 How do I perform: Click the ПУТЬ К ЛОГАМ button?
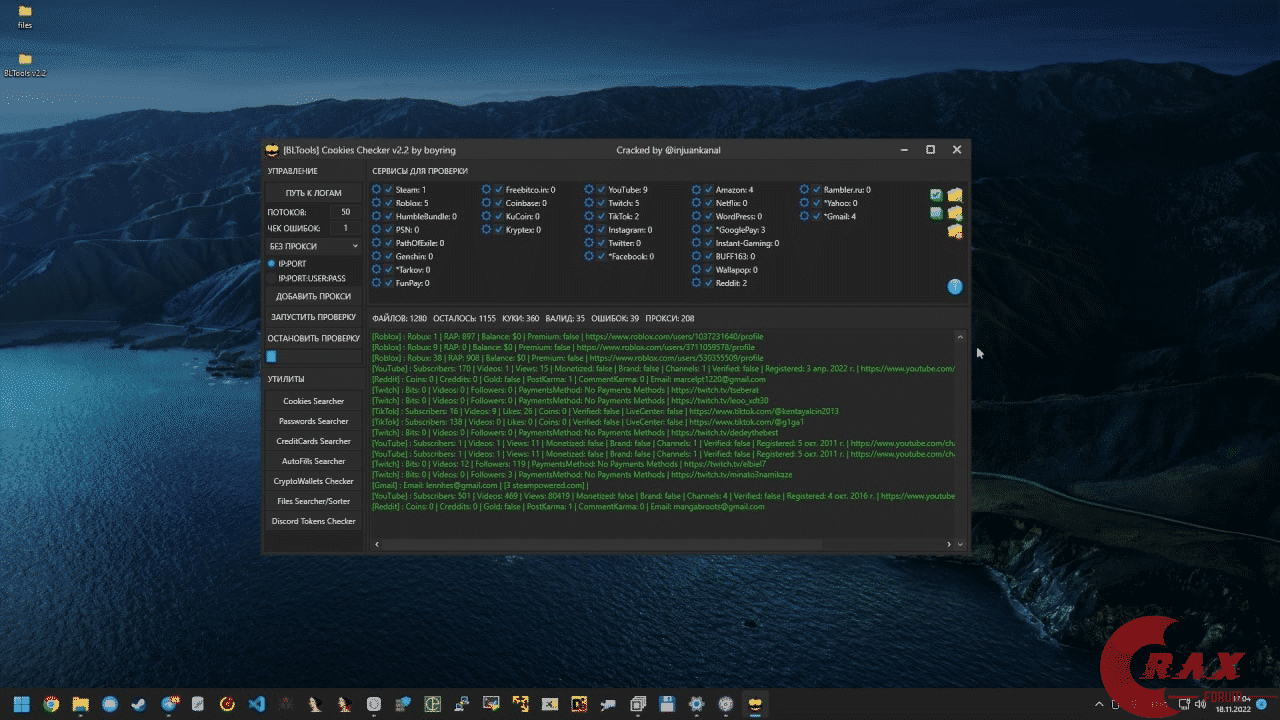pos(313,193)
